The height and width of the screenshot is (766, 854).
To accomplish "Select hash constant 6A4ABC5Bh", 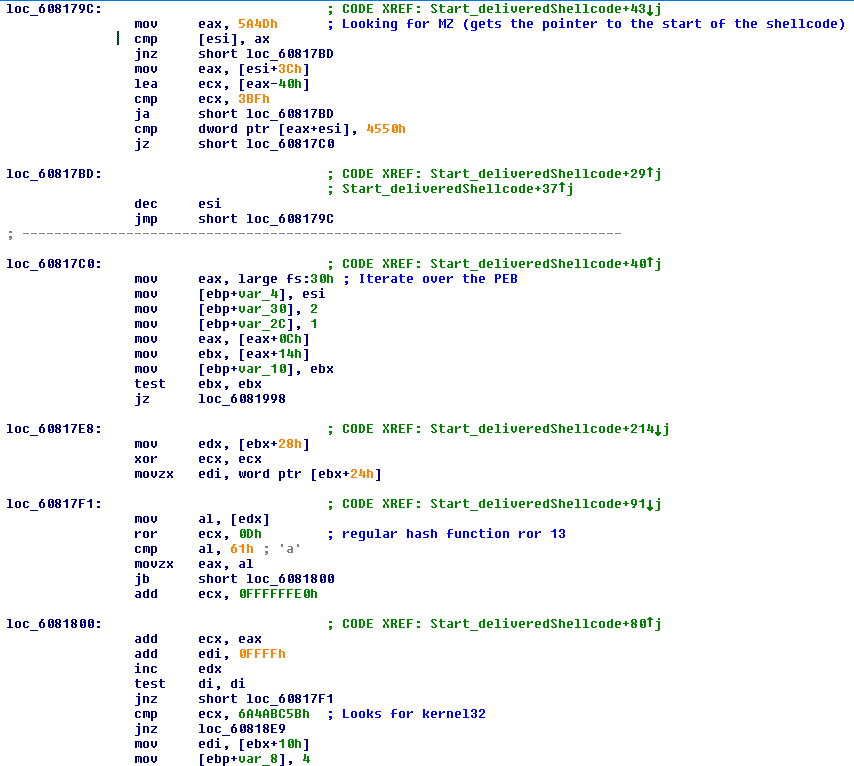I will pyautogui.click(x=273, y=714).
